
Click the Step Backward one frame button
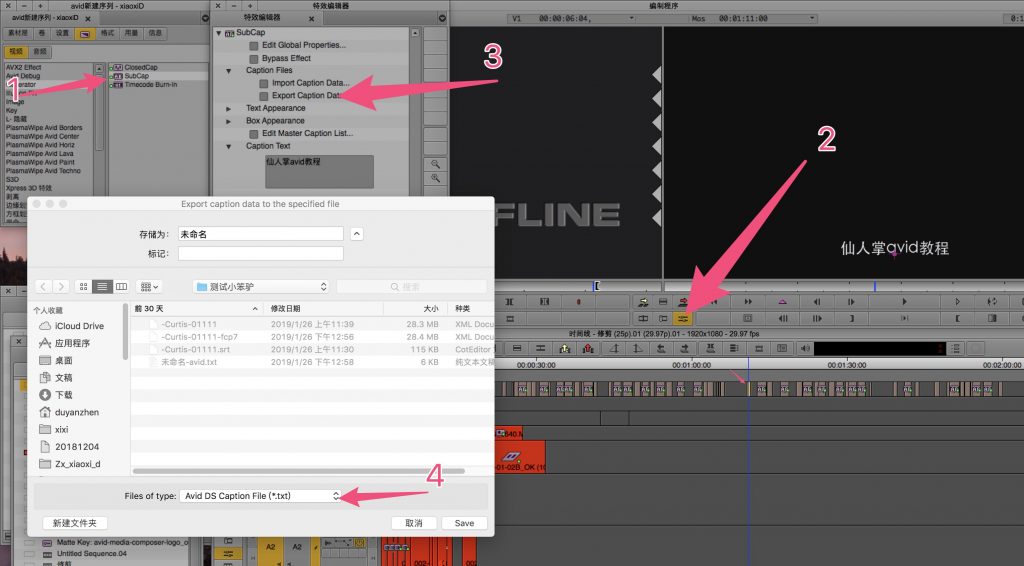click(x=816, y=302)
